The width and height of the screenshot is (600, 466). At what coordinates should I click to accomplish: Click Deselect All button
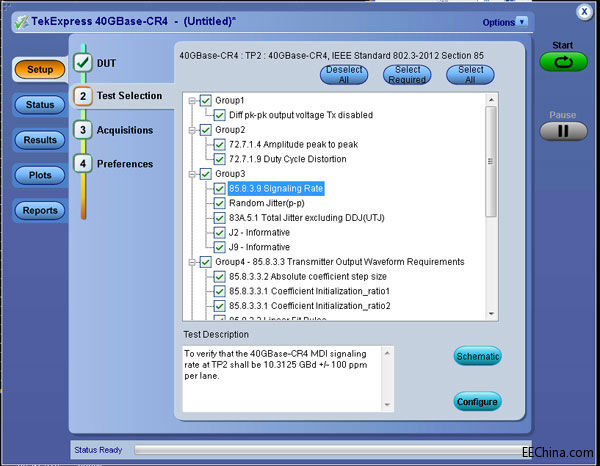pyautogui.click(x=344, y=75)
